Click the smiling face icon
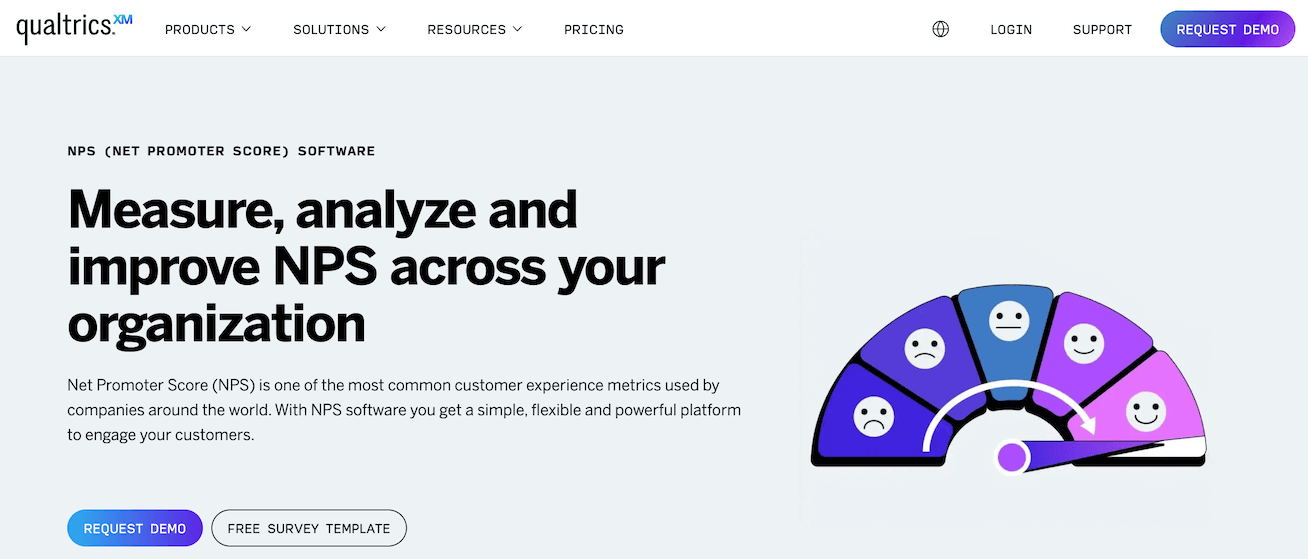 1082,343
